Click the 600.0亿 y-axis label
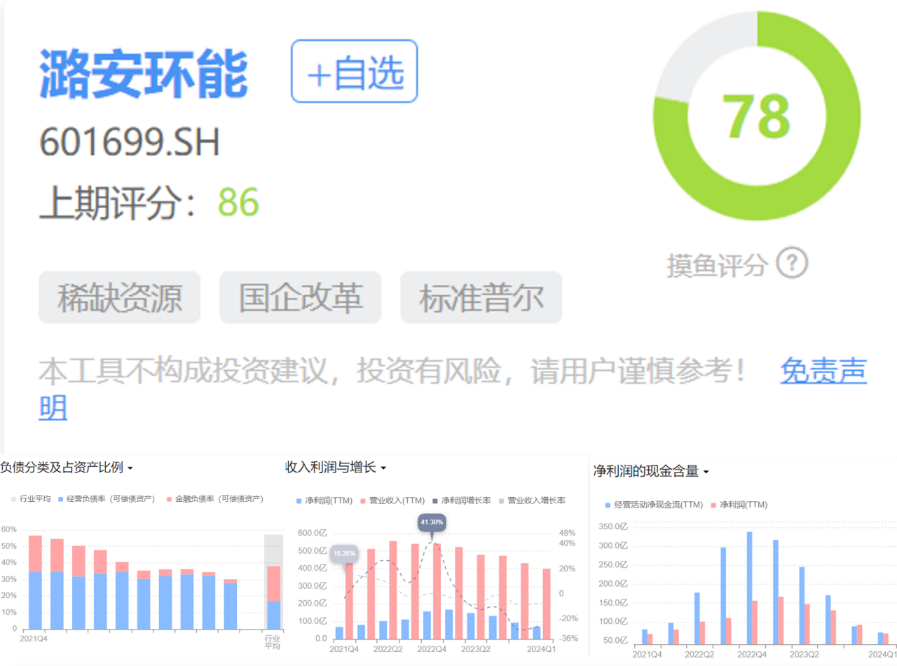Viewport: 897px width, 666px height. pyautogui.click(x=312, y=533)
